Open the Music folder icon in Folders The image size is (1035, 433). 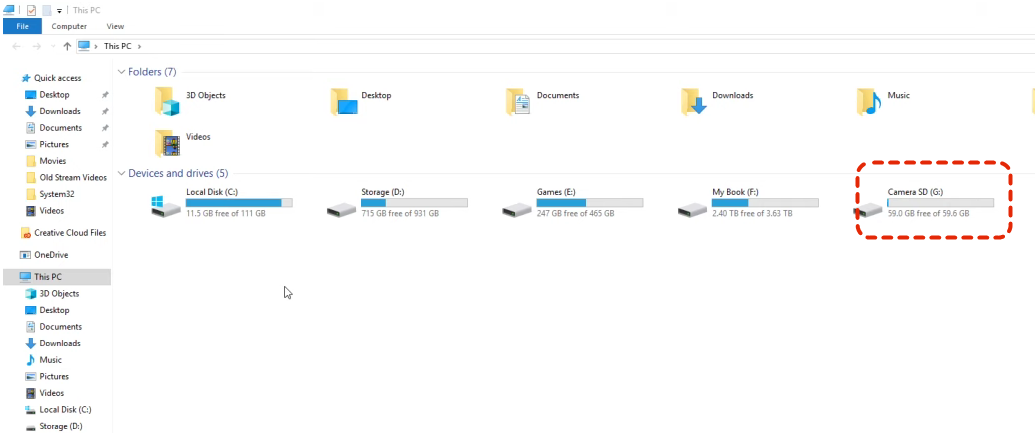coord(869,101)
